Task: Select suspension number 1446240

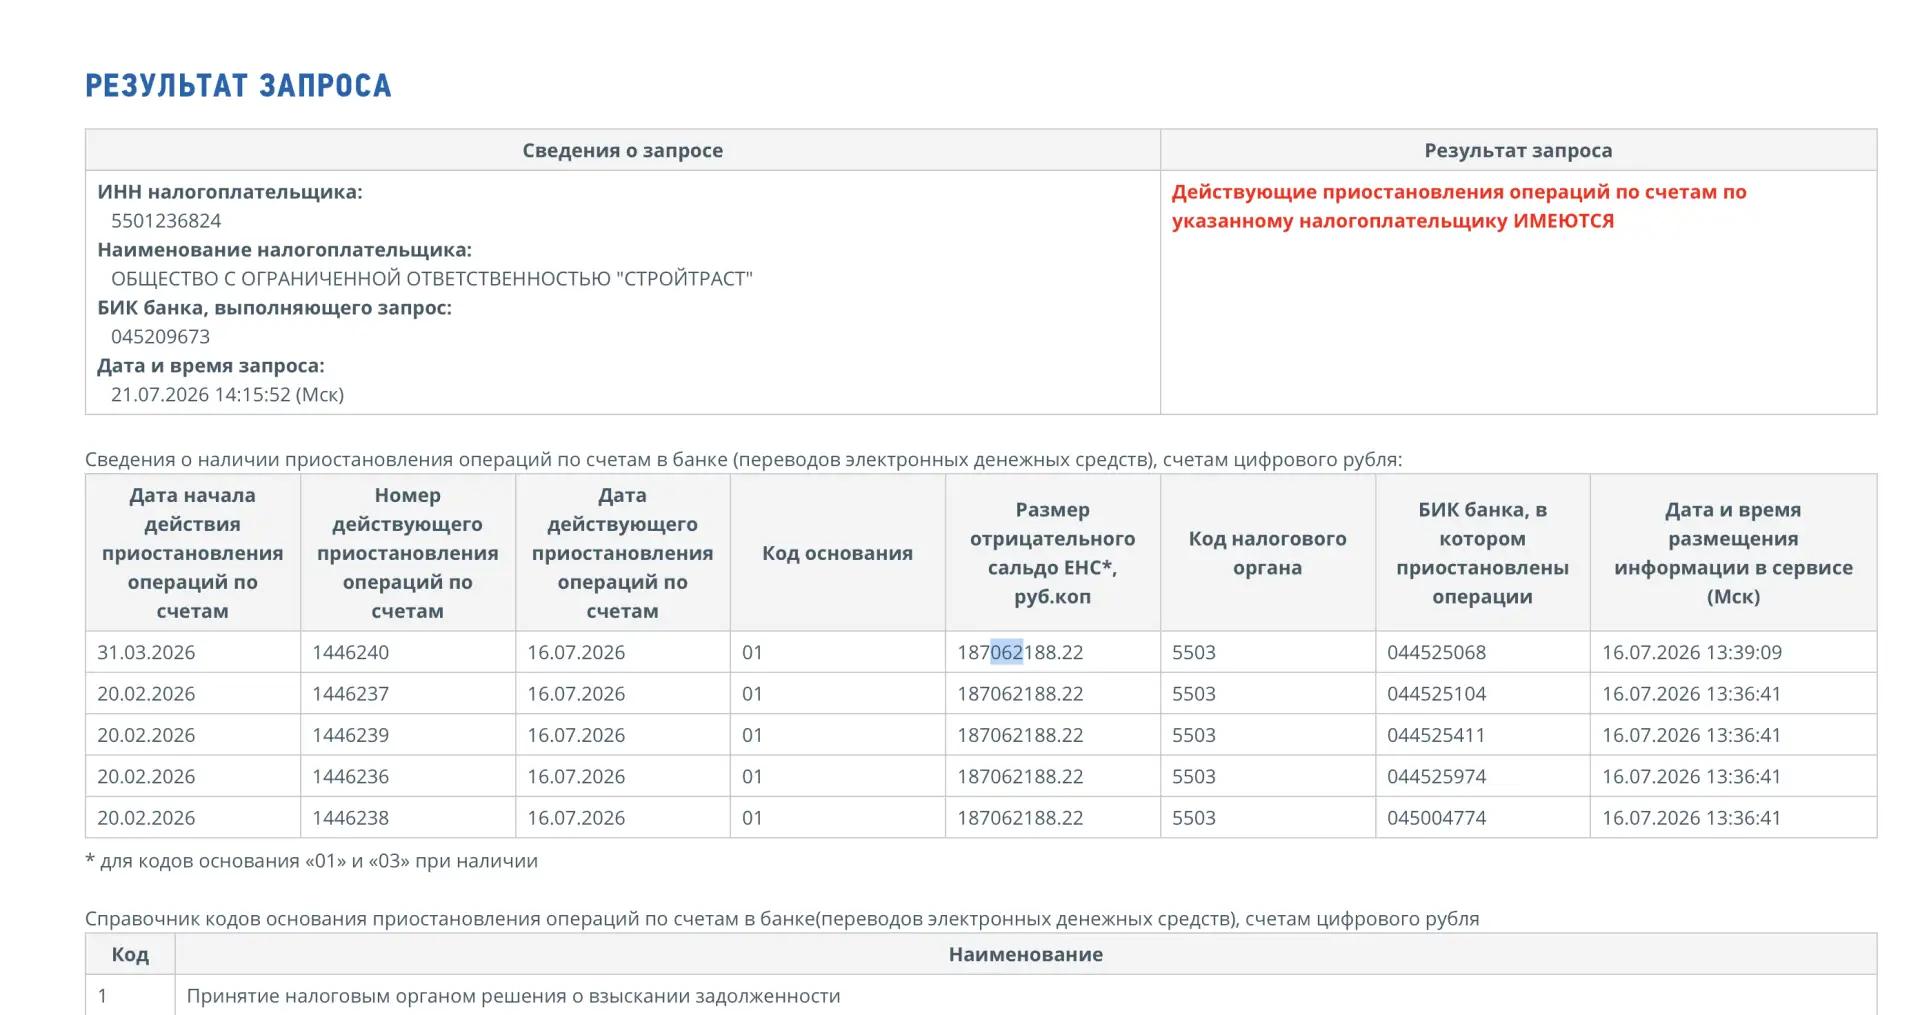Action: point(350,652)
